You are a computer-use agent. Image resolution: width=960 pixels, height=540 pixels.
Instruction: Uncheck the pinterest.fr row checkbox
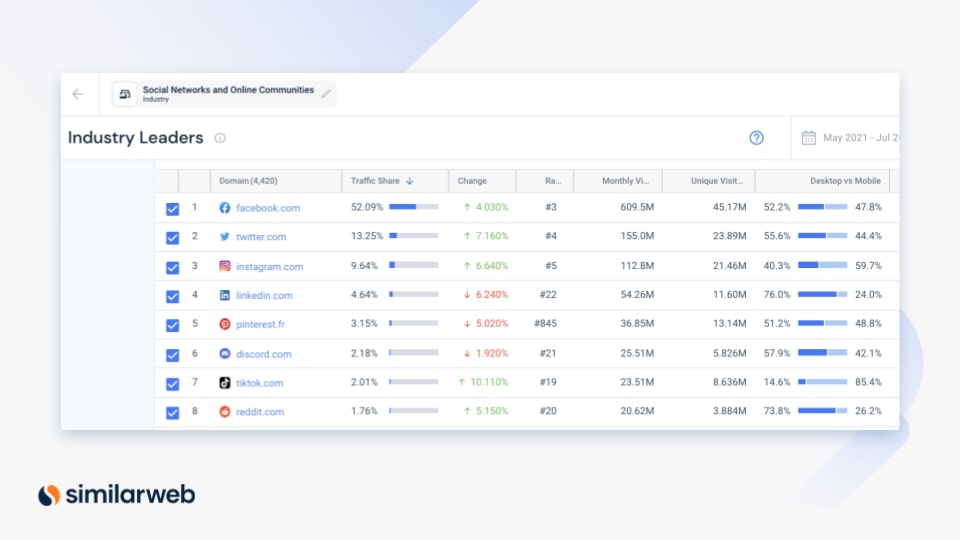[173, 325]
